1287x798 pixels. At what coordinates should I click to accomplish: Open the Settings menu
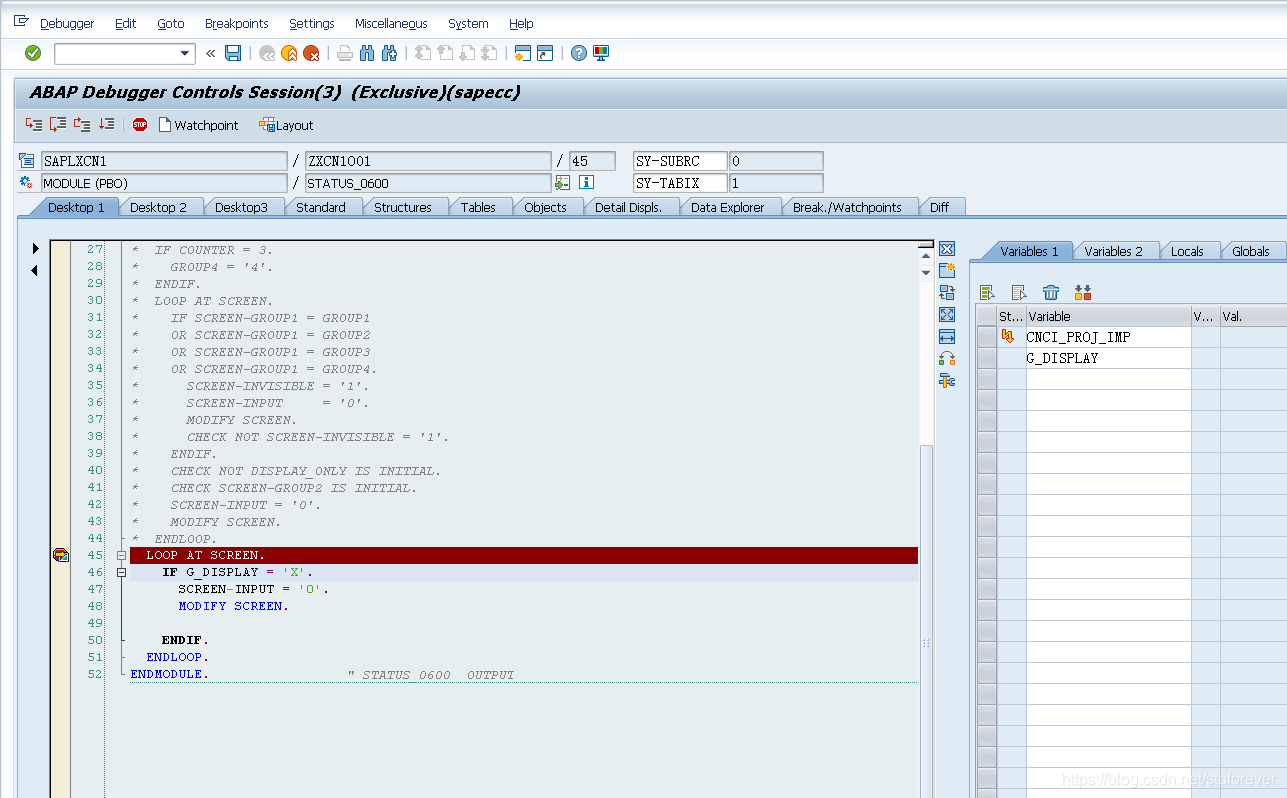pyautogui.click(x=312, y=23)
